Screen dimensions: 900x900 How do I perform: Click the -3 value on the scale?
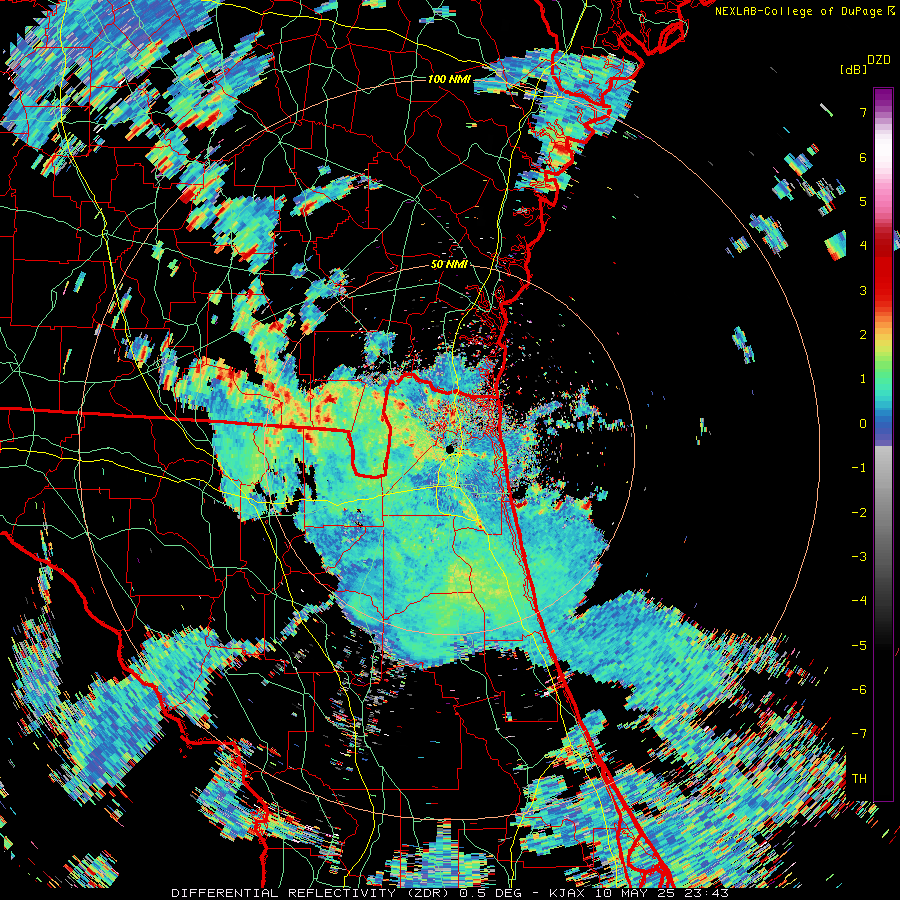859,557
